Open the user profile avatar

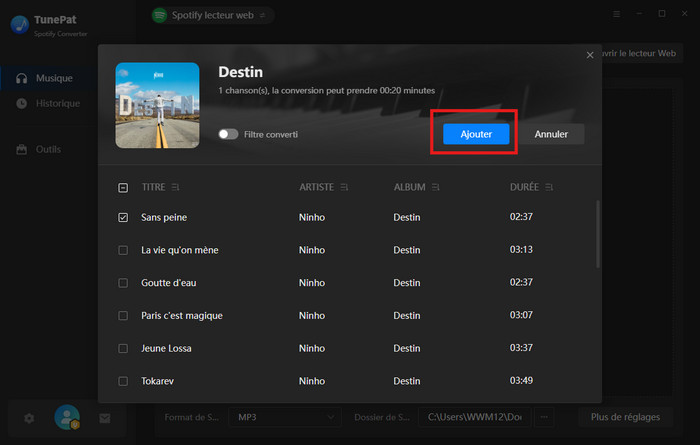click(x=67, y=418)
